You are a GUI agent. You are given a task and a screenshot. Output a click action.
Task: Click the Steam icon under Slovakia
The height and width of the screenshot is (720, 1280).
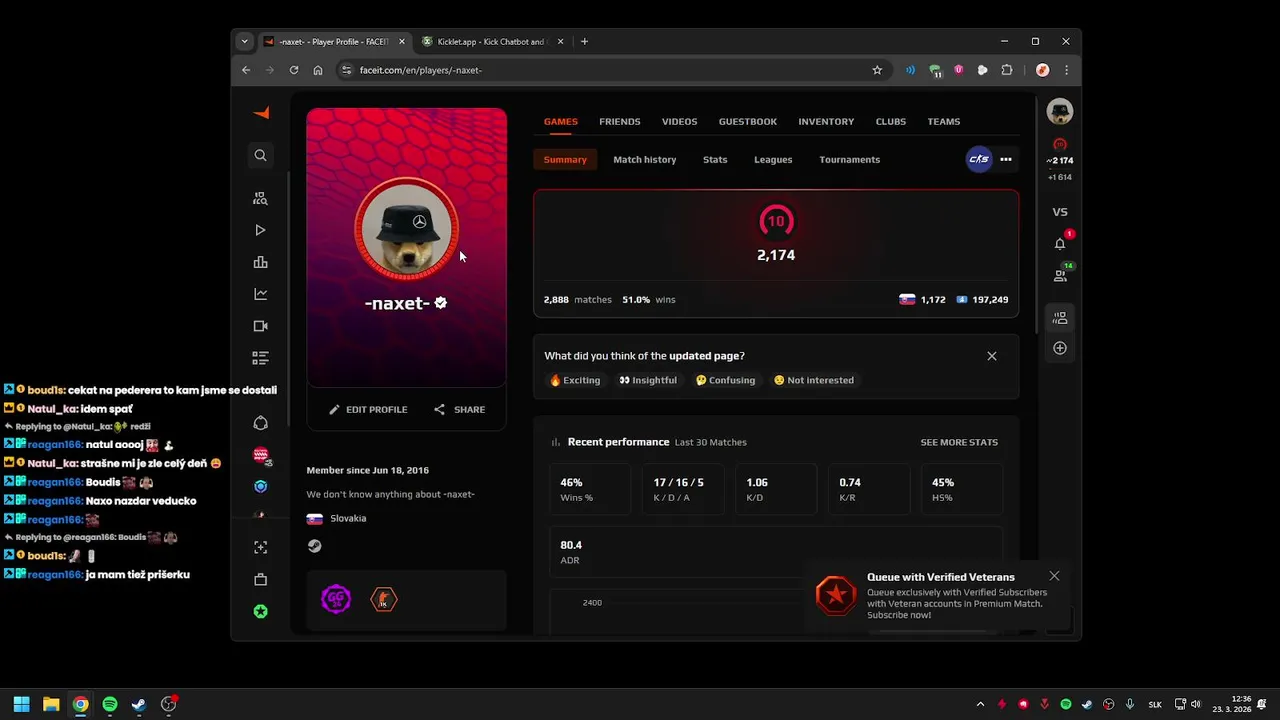tap(314, 546)
